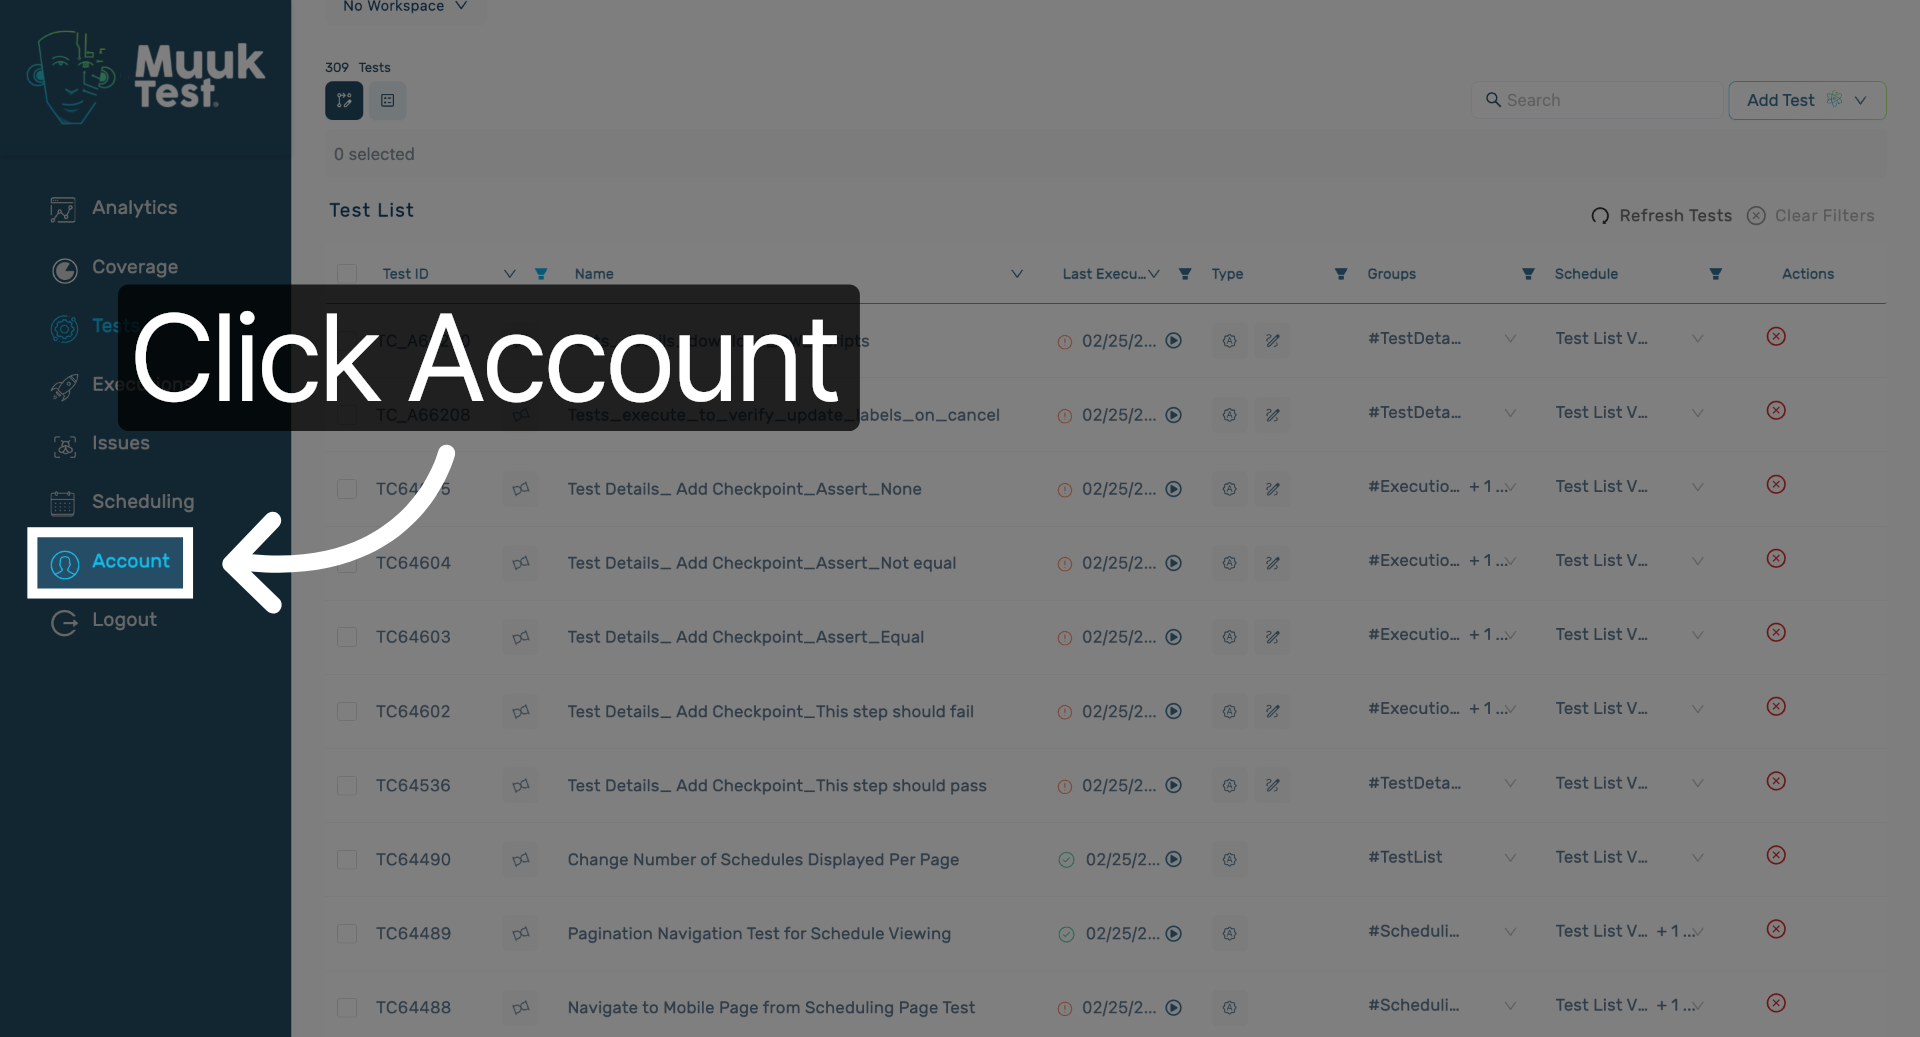Click inside the Search field
The width and height of the screenshot is (1920, 1037).
(1597, 100)
